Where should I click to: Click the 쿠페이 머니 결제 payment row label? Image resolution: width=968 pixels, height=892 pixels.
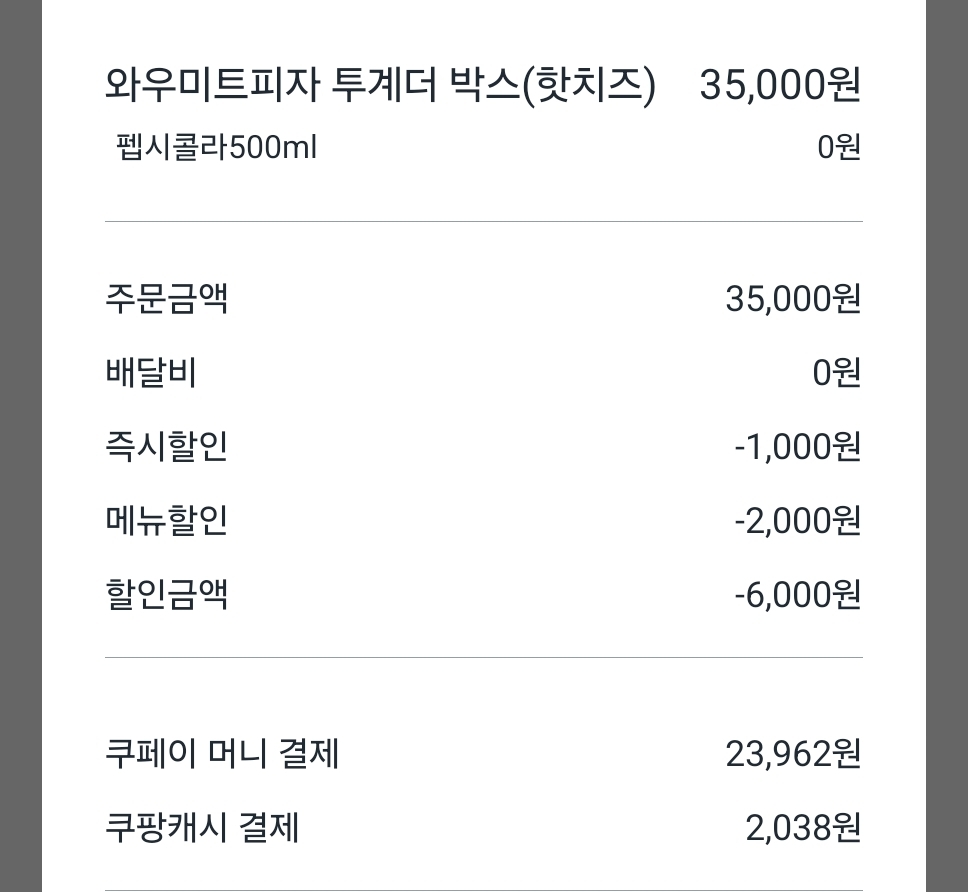coord(222,753)
